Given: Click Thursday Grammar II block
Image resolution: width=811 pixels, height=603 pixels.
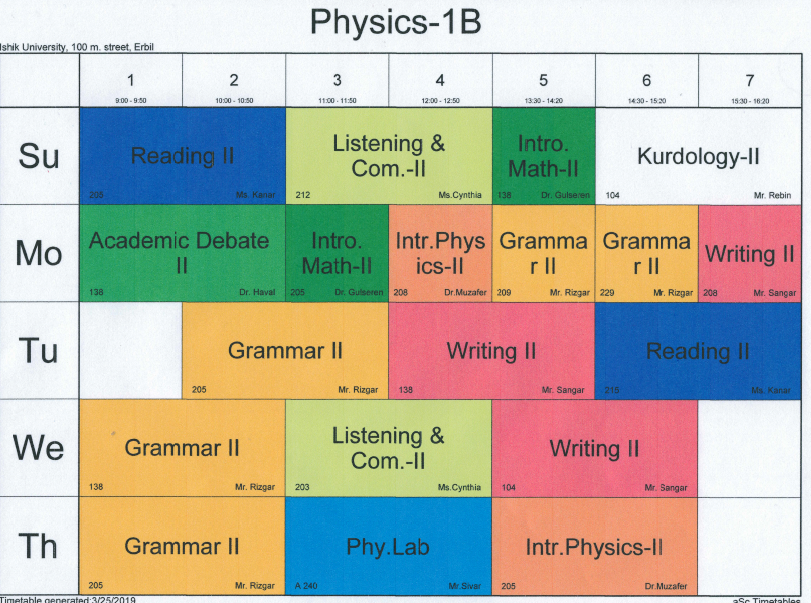Looking at the screenshot, I should [182, 545].
